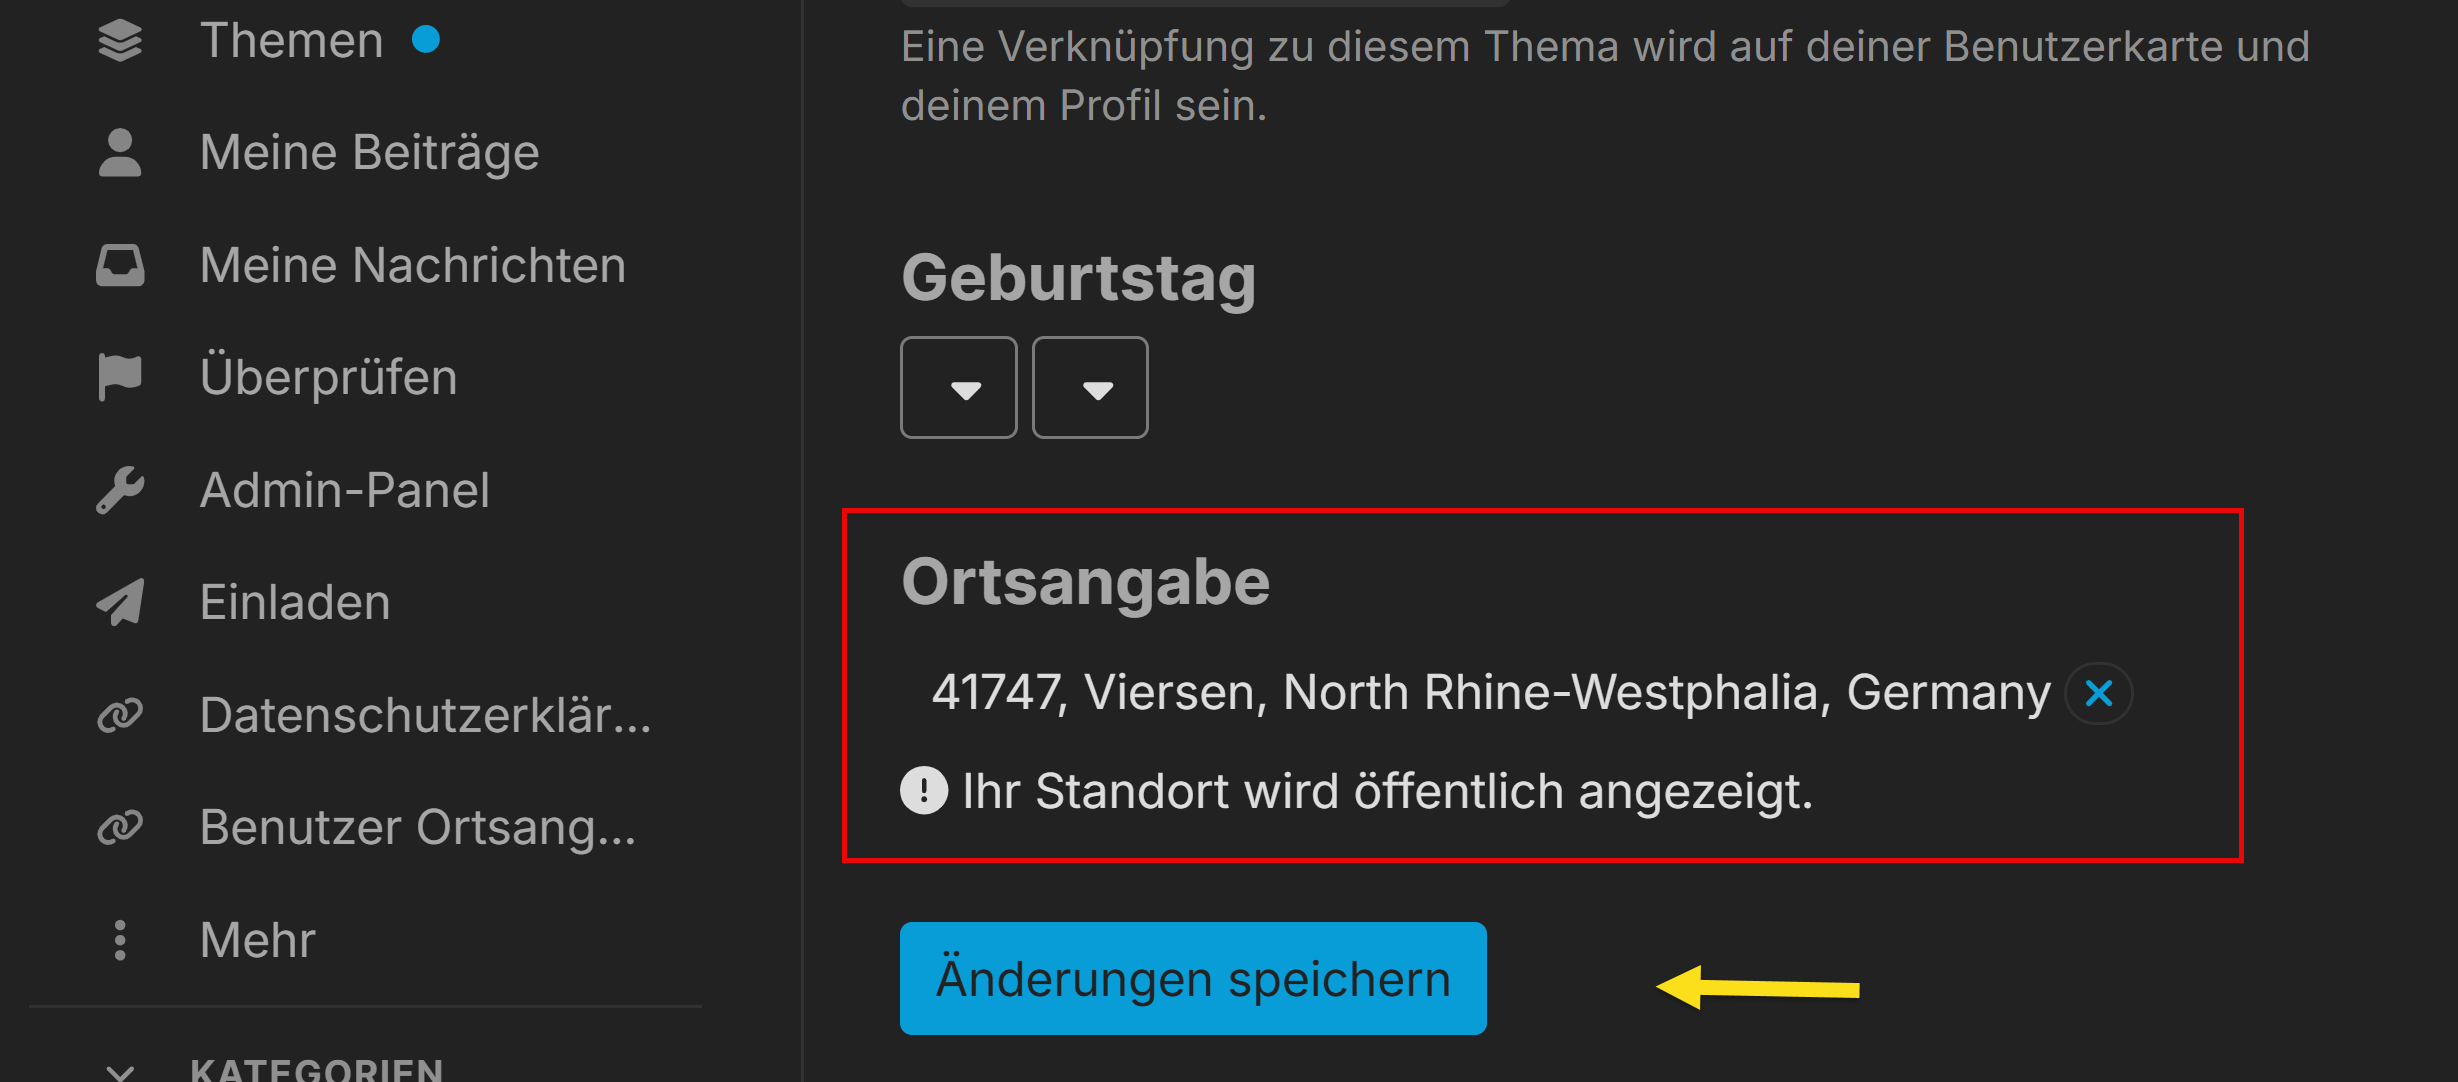Click the Meine Beiträge user icon
The height and width of the screenshot is (1082, 2458).
[120, 153]
